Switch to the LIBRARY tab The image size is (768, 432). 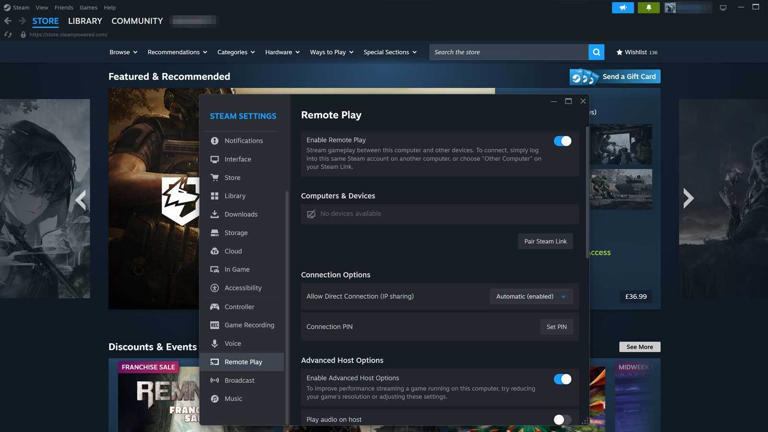85,21
